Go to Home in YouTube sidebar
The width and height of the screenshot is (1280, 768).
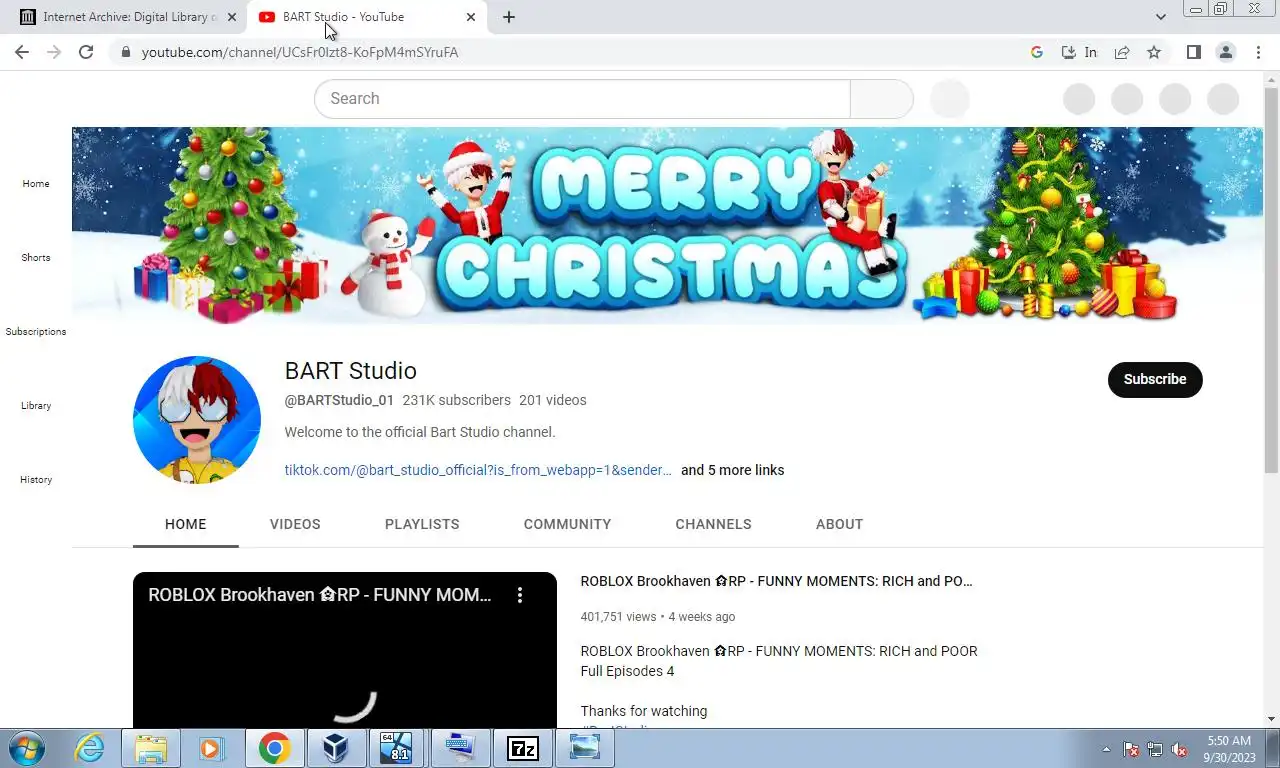tap(36, 184)
